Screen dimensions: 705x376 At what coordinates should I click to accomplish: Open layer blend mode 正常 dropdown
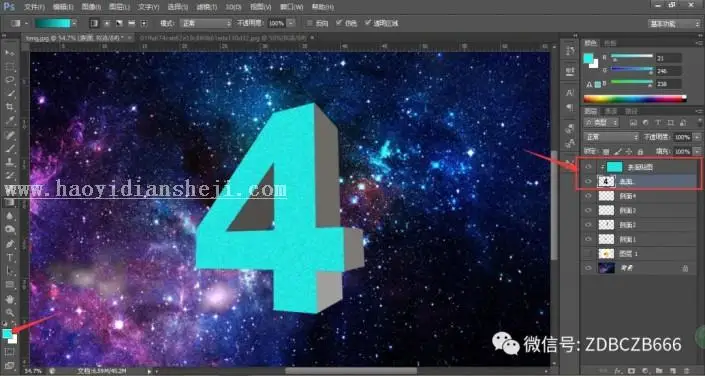[611, 137]
